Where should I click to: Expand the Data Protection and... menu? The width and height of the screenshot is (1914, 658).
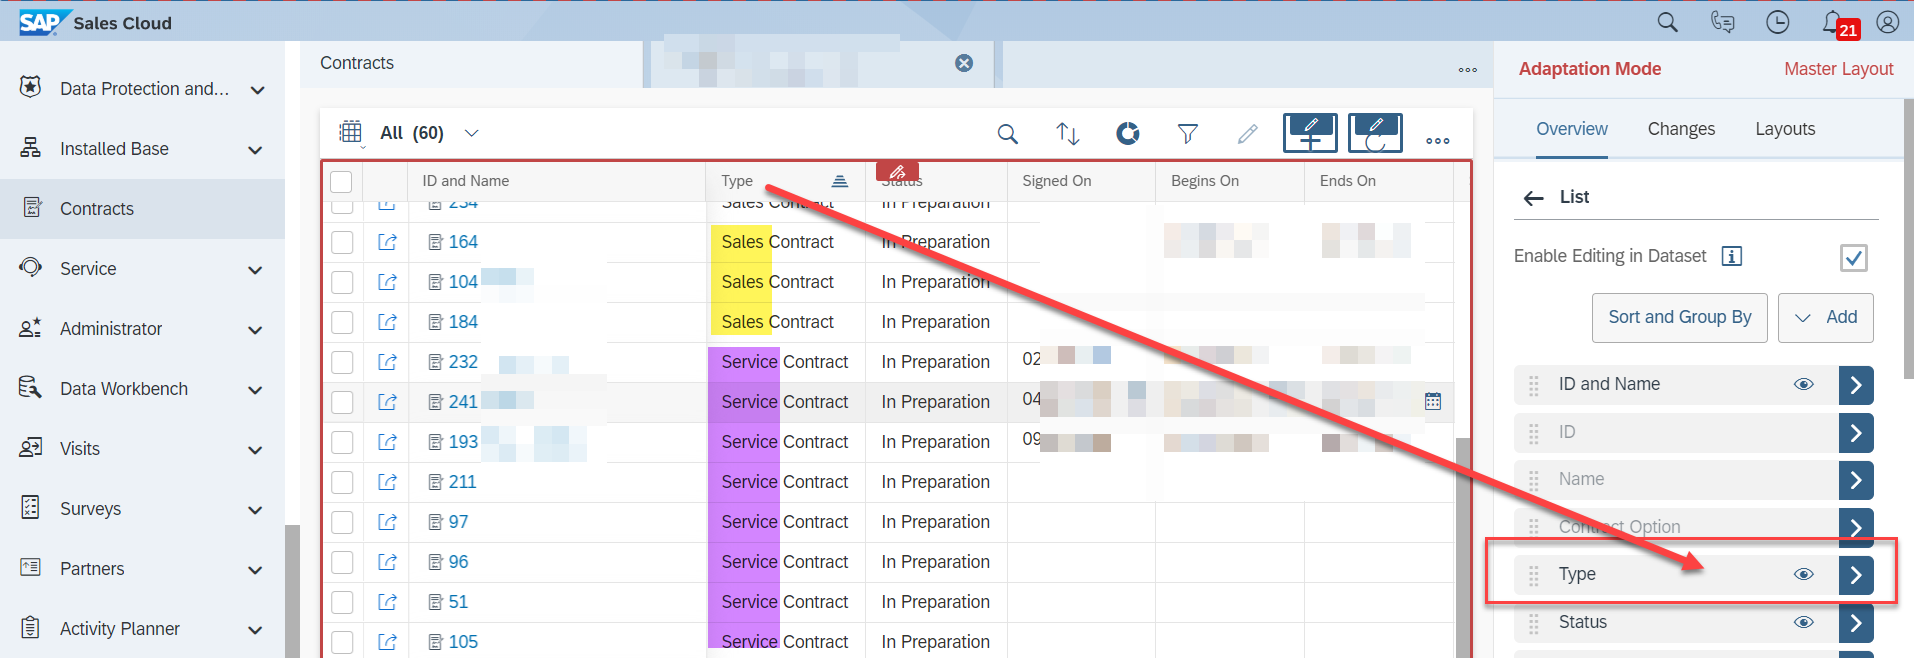(257, 90)
